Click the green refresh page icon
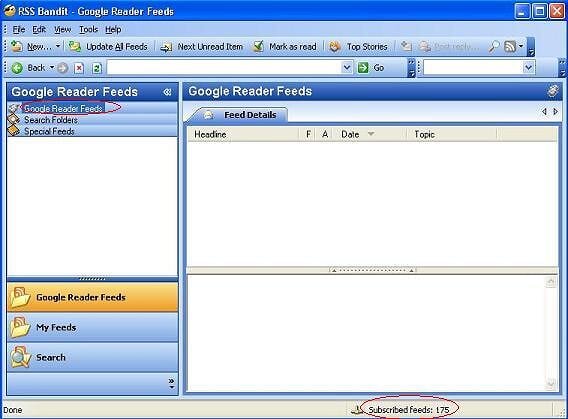Image resolution: width=568 pixels, height=419 pixels. tap(96, 68)
